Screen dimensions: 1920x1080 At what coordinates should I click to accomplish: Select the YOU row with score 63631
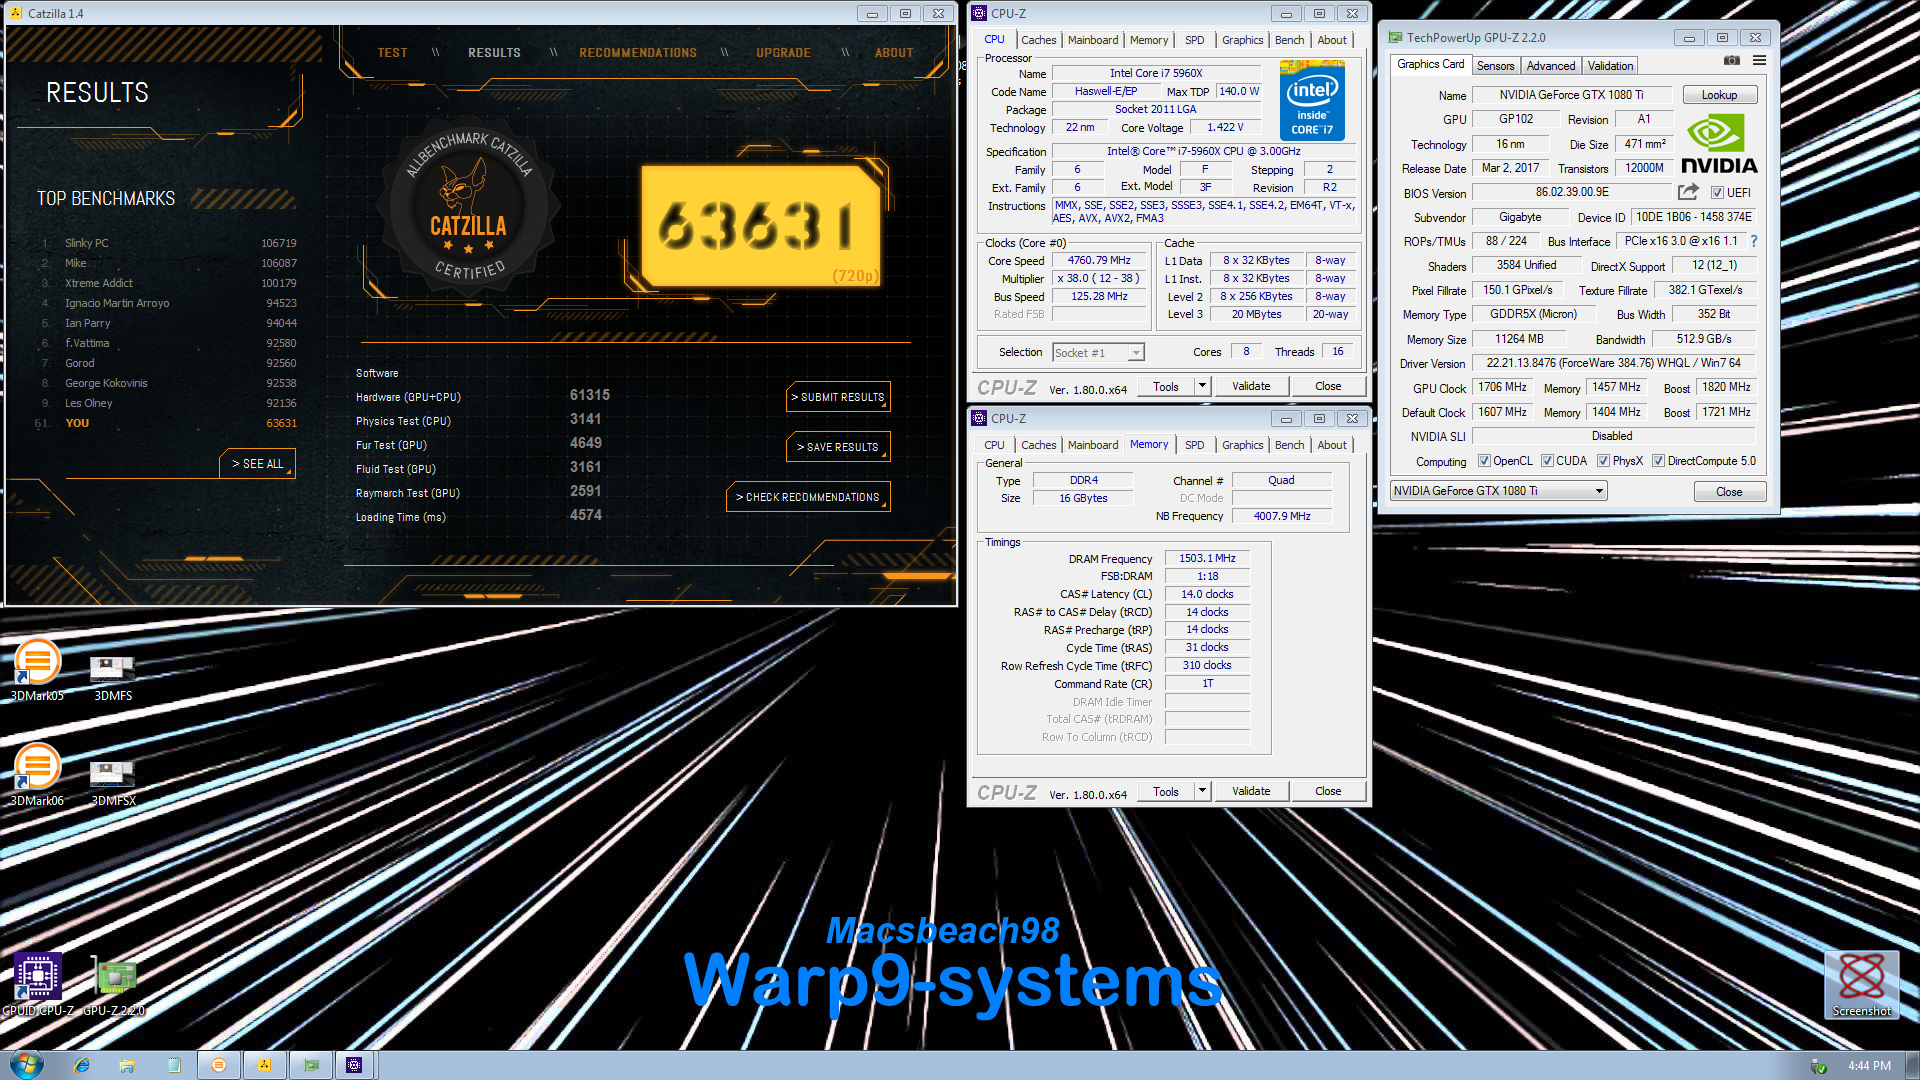click(x=168, y=423)
